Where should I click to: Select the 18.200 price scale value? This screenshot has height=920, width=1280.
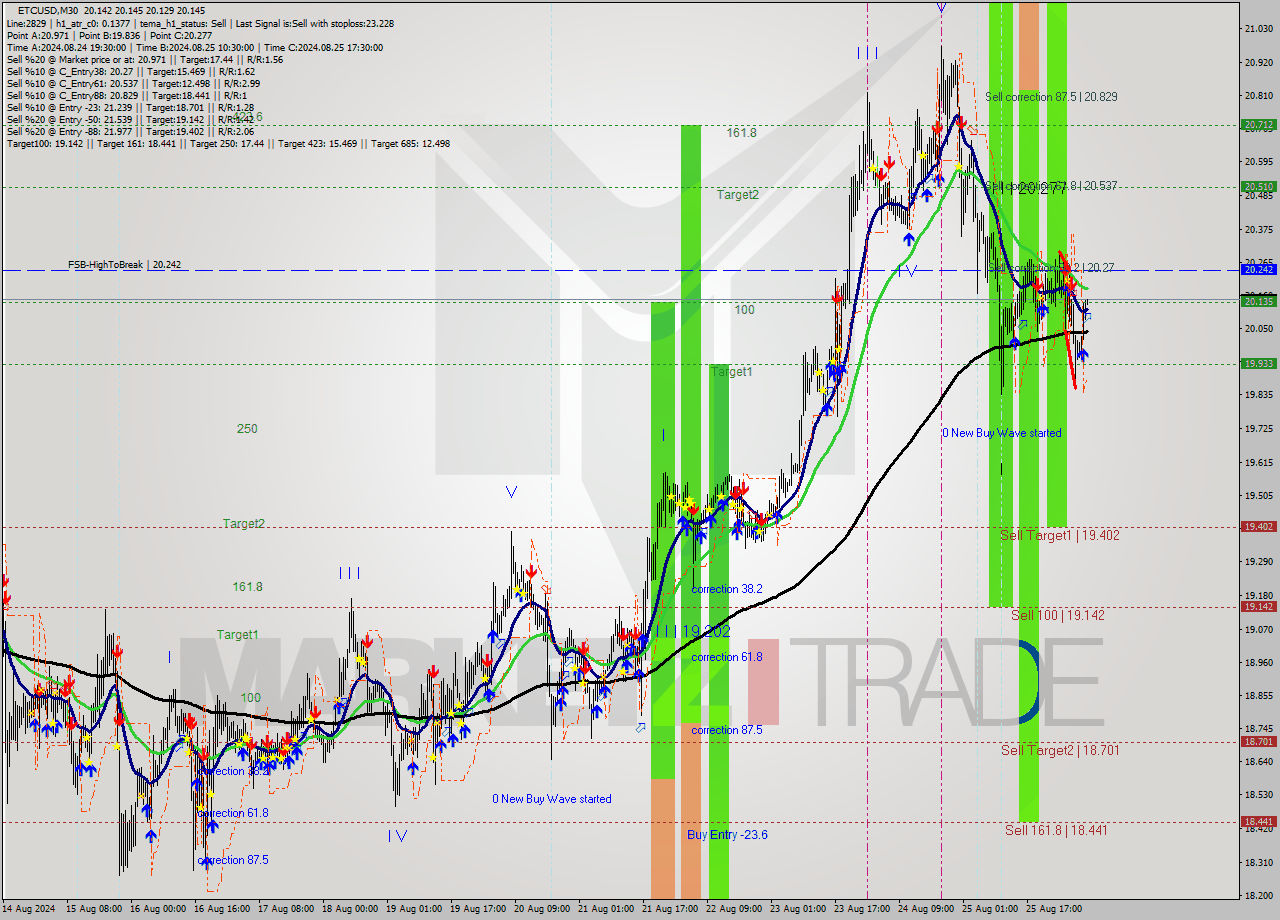click(1257, 895)
